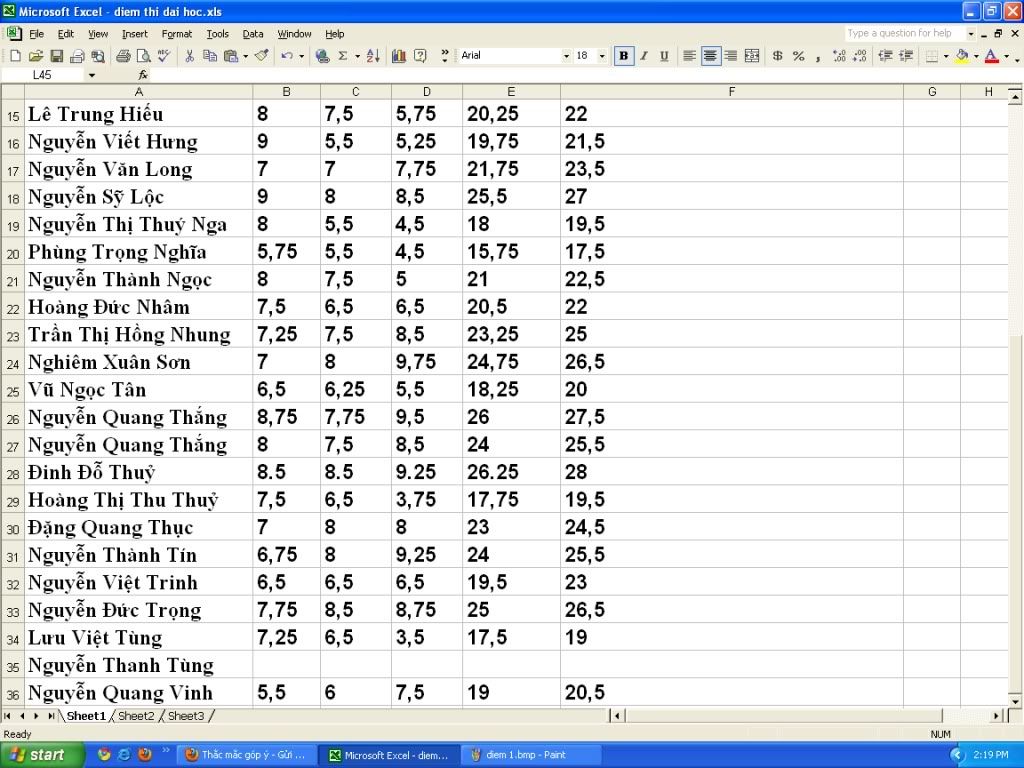Open the font size dropdown
The height and width of the screenshot is (768, 1024).
(x=602, y=56)
